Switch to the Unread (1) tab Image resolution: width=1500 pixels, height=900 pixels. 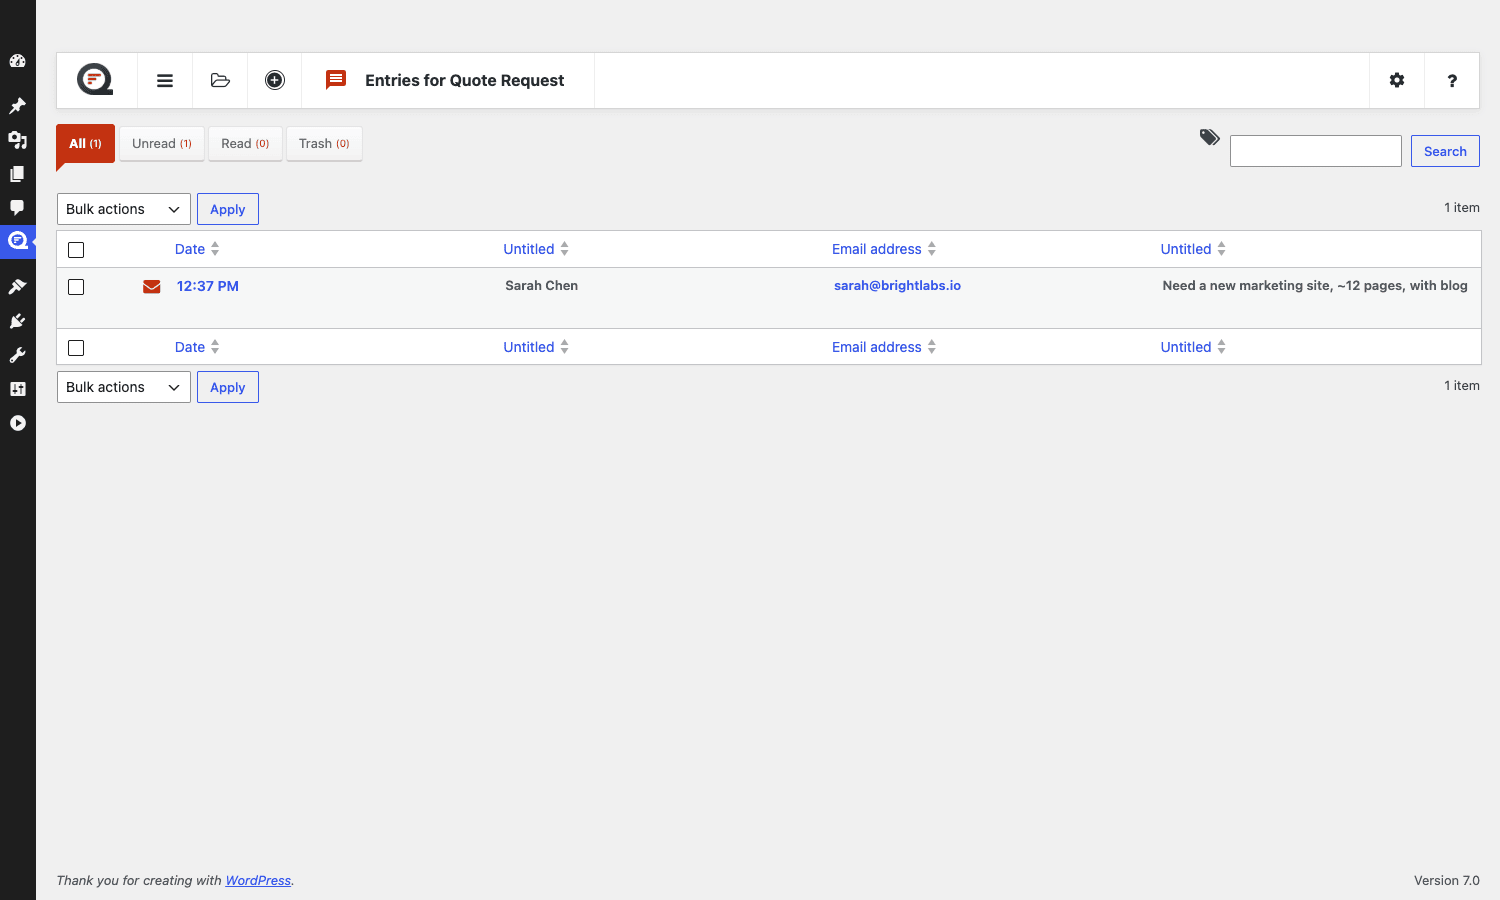tap(162, 143)
